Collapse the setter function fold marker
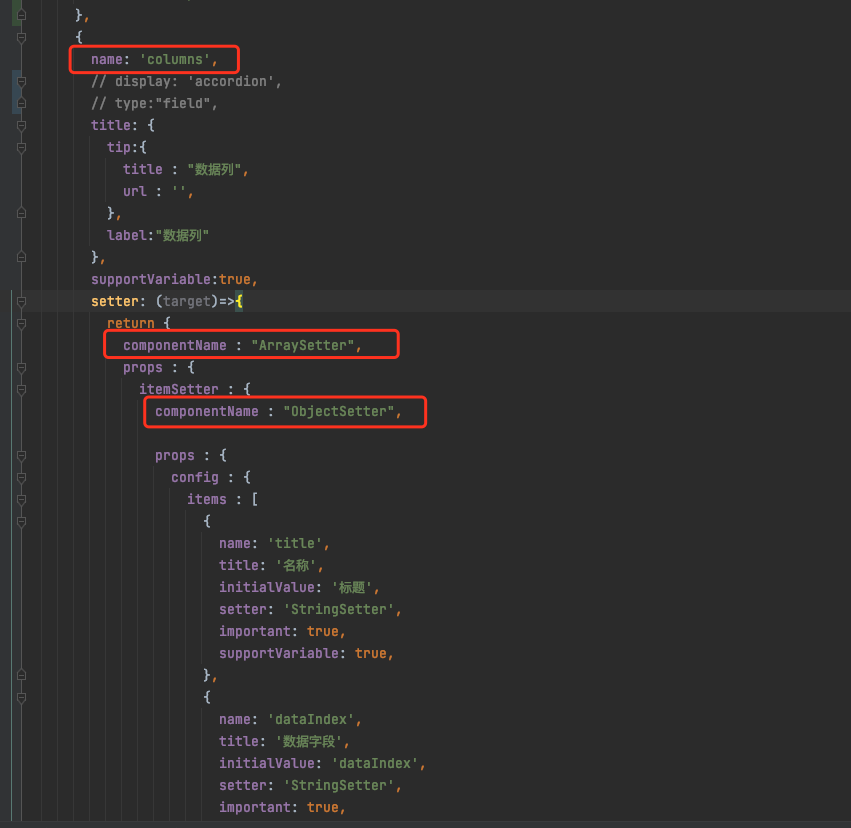851x828 pixels. click(20, 301)
